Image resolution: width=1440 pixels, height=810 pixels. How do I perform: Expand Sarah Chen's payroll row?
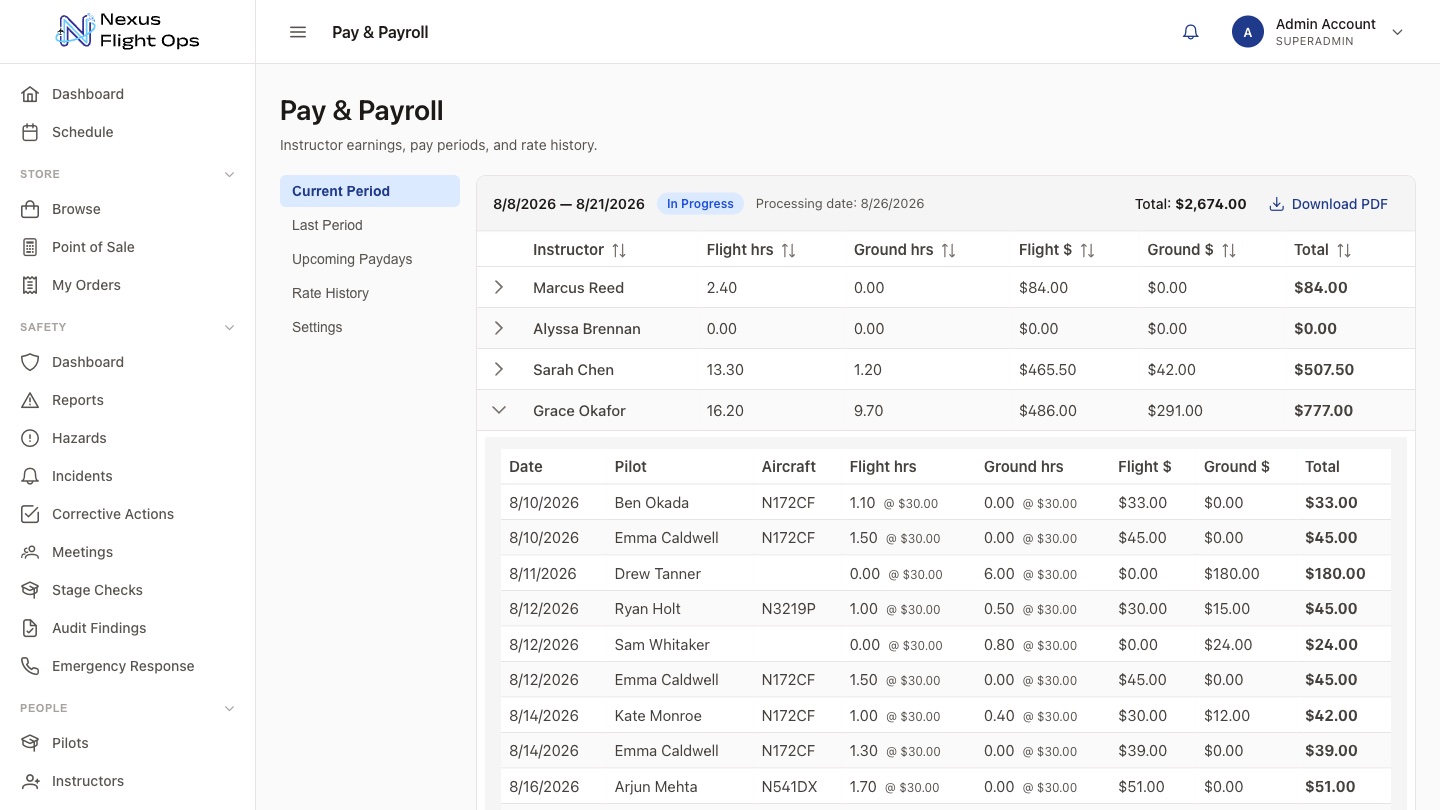499,369
